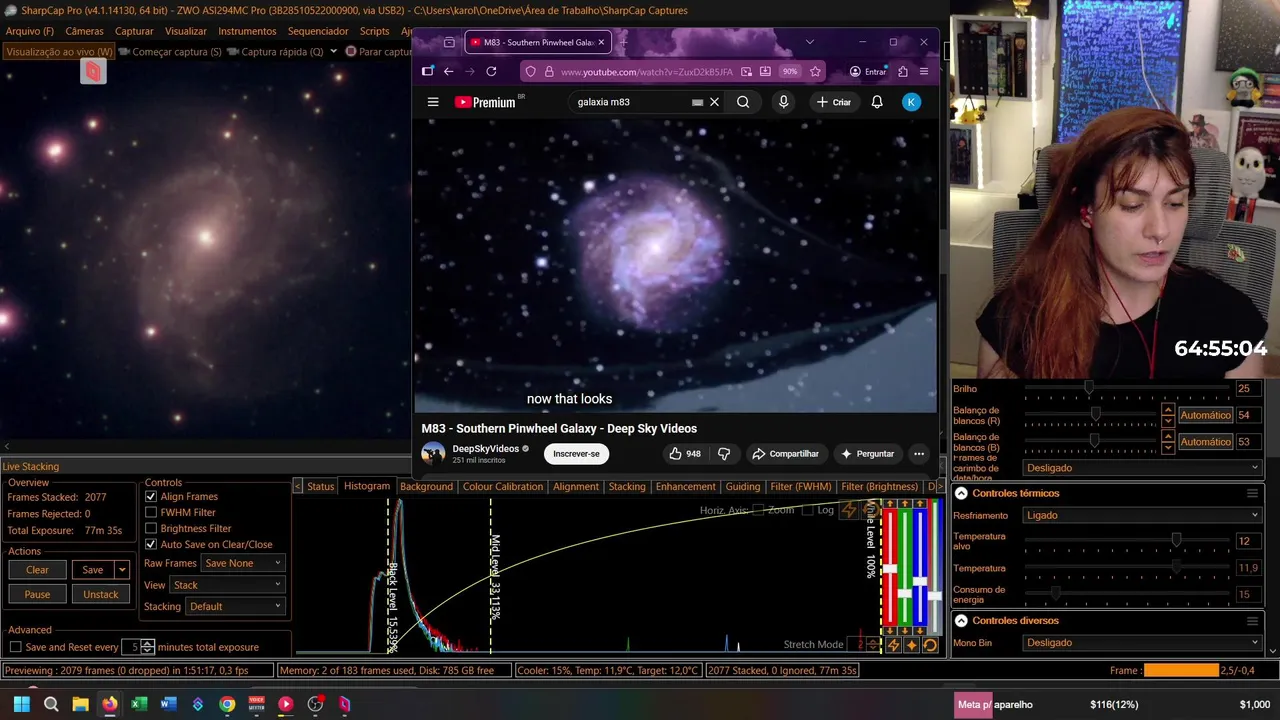Click Automático for Balanço de brancos (R)
The width and height of the screenshot is (1280, 720).
pyautogui.click(x=1205, y=415)
